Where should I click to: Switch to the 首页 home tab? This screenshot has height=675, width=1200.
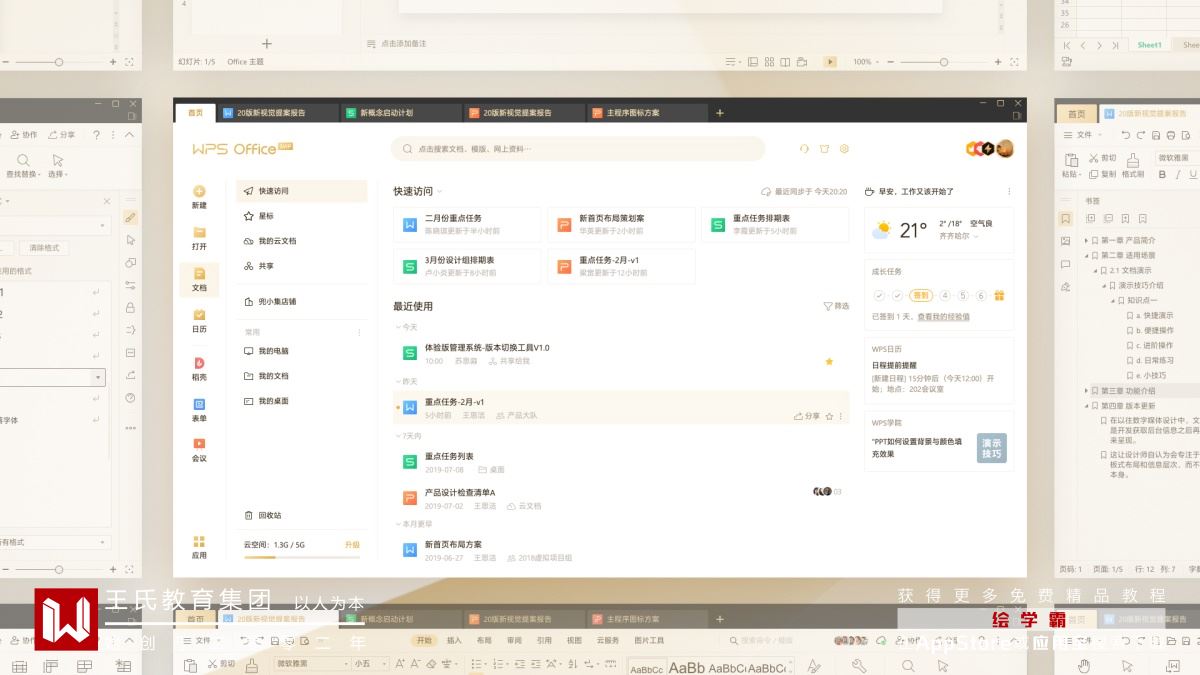click(x=195, y=113)
